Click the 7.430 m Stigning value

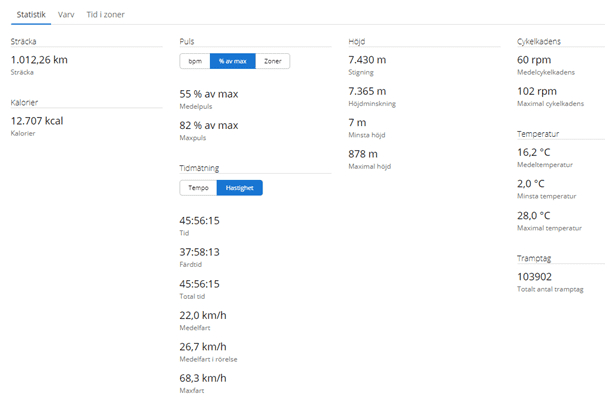click(367, 60)
